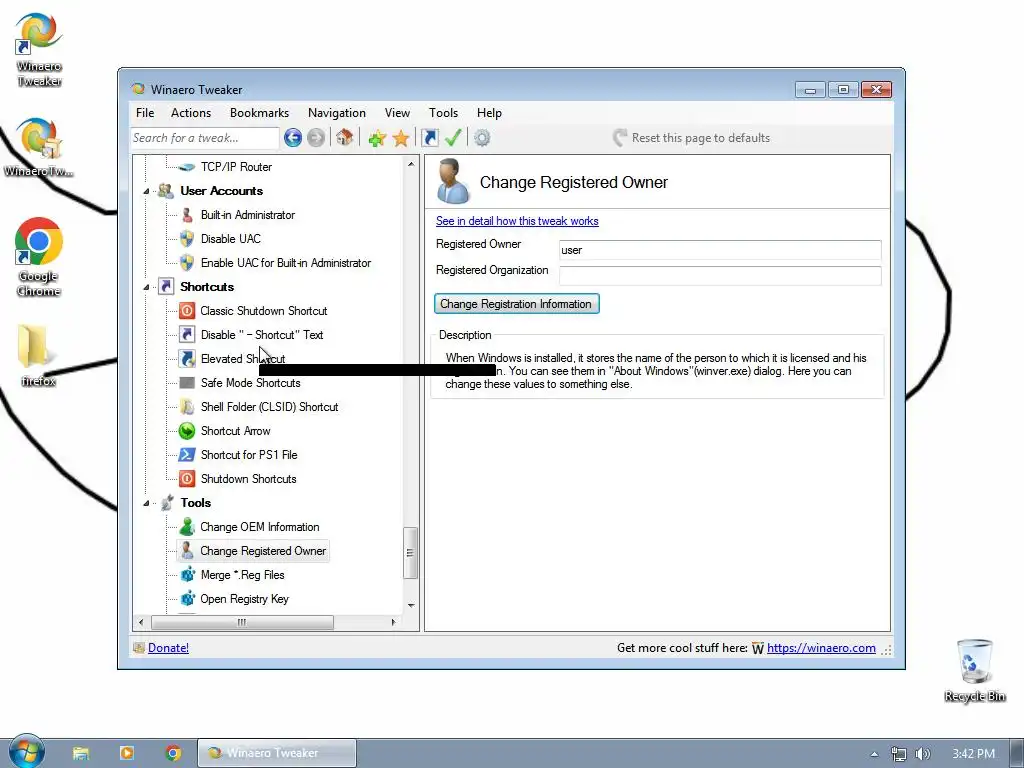Viewport: 1024px width, 768px height.
Task: Open Chrome from the taskbar
Action: coord(172,753)
